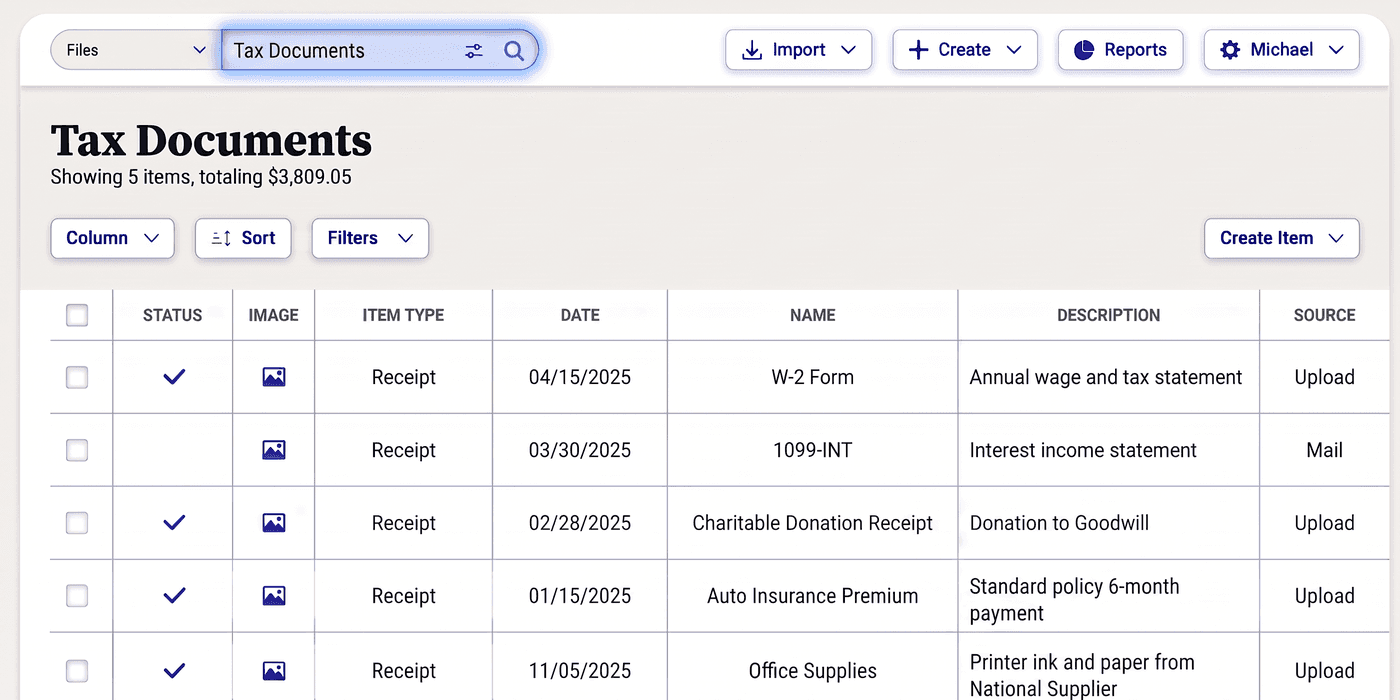This screenshot has height=700, width=1400.
Task: Click the IMAGE column header
Action: click(274, 315)
